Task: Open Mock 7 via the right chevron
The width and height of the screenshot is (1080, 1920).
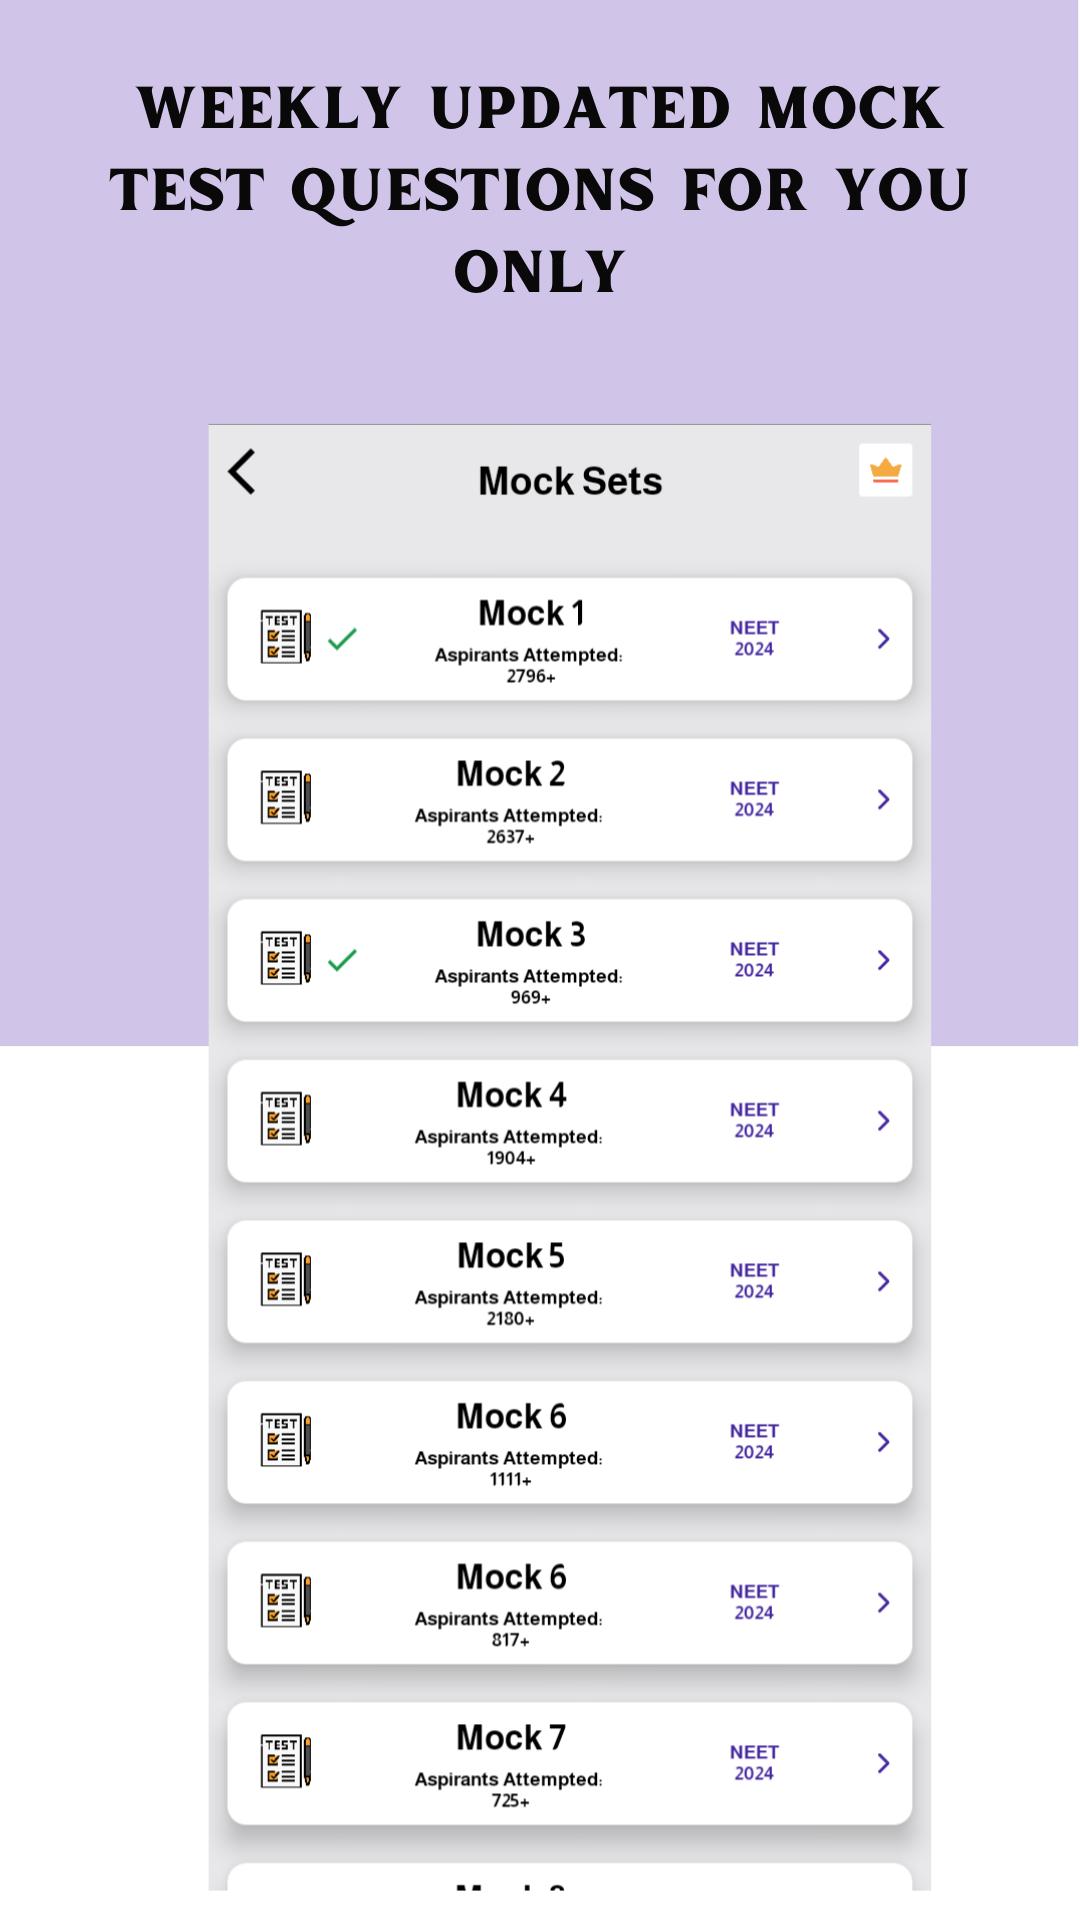Action: pos(883,1763)
